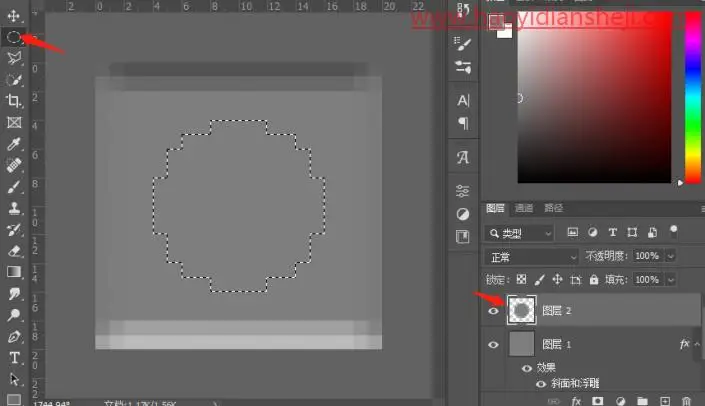This screenshot has height=406, width=705.
Task: Create new fill or adjustment layer
Action: point(620,401)
